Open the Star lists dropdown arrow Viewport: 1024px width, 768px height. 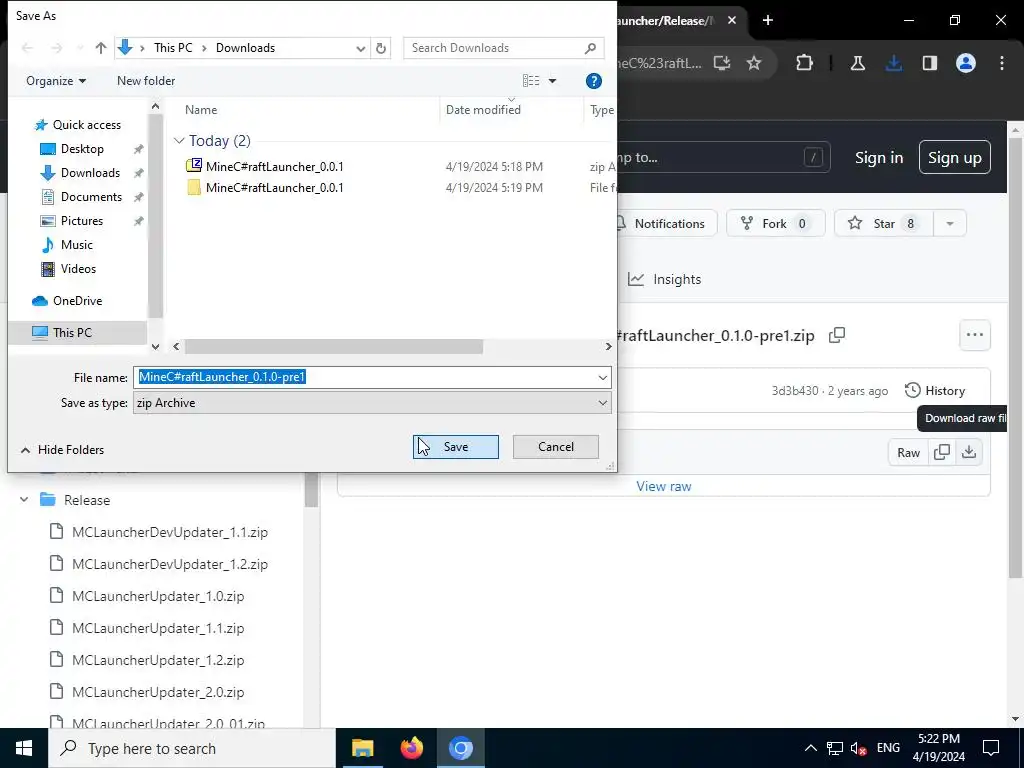pyautogui.click(x=950, y=223)
